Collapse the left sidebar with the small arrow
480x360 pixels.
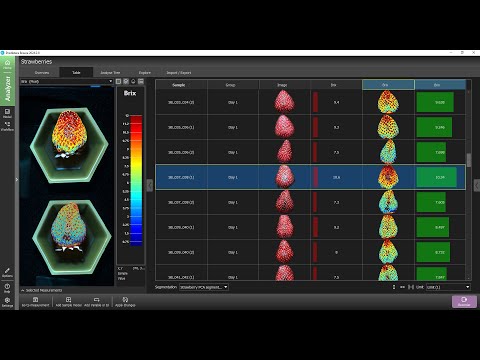tap(17, 180)
